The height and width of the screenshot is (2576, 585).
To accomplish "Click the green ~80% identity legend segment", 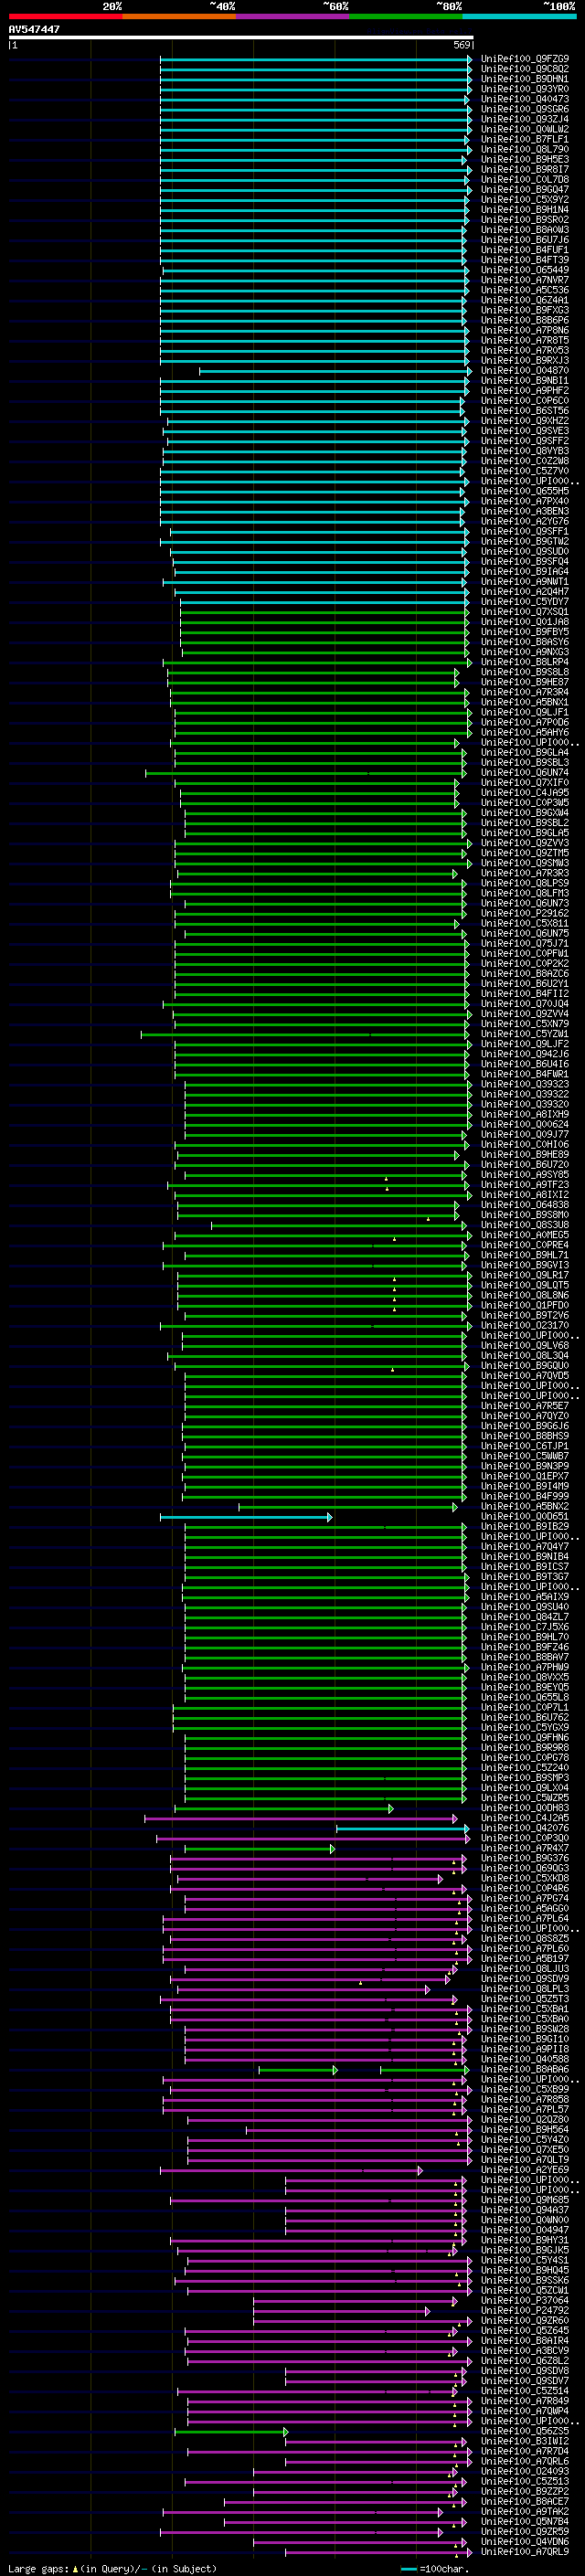I will (x=406, y=16).
